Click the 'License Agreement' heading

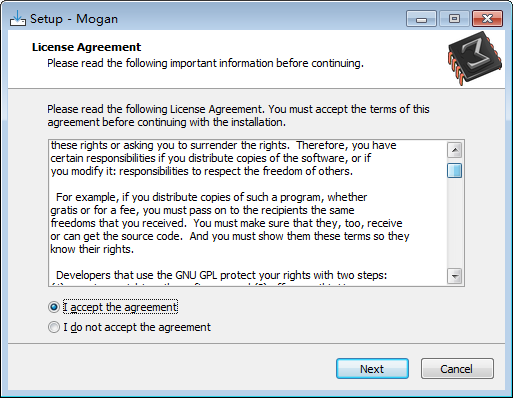click(x=87, y=47)
